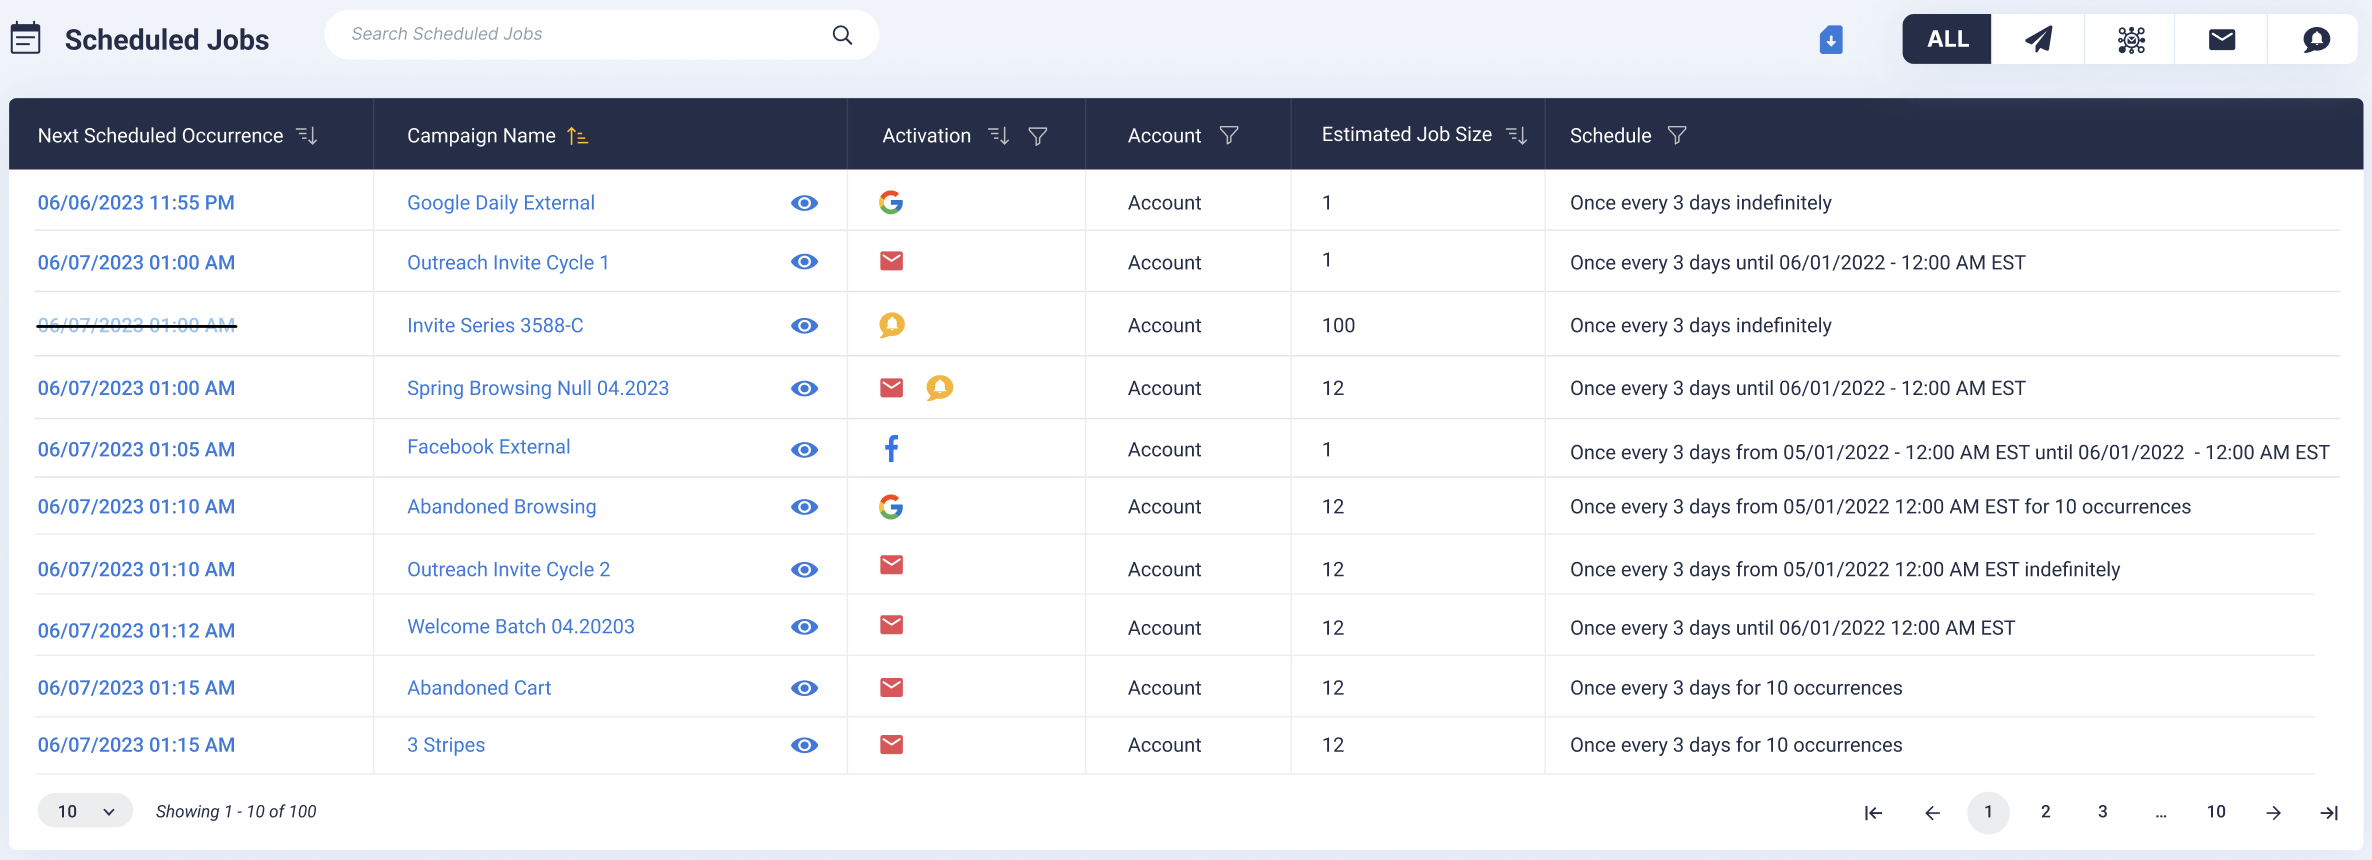
Task: Switch to the paper plane tab
Action: pos(2038,39)
